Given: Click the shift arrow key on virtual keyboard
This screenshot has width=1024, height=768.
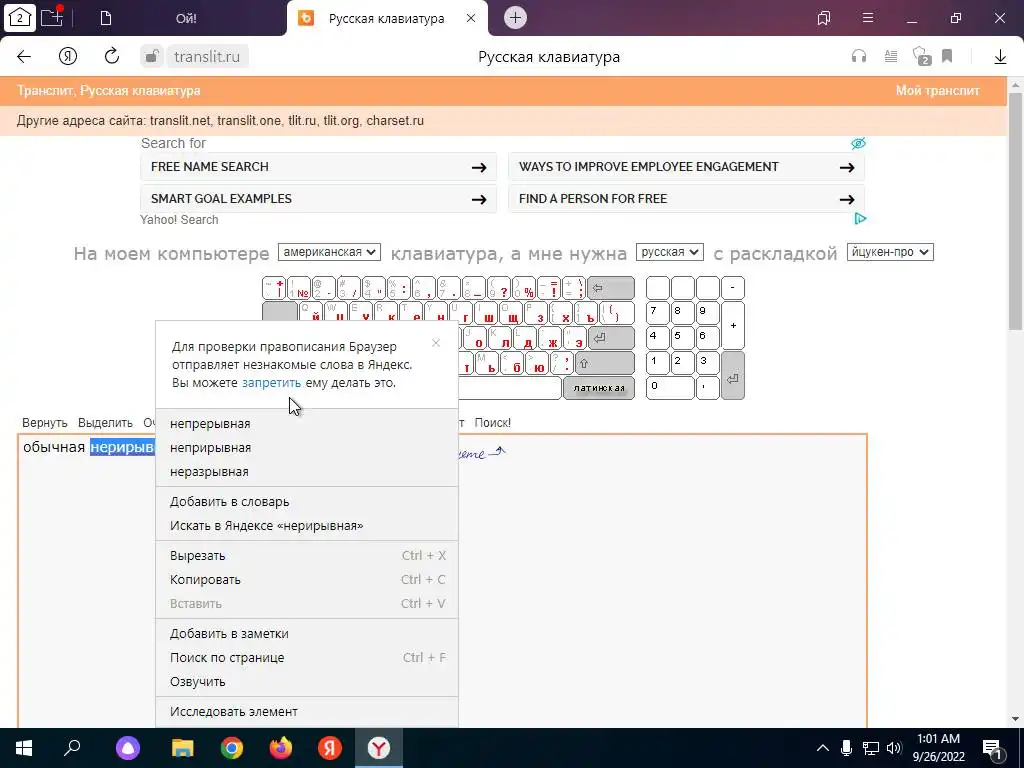Looking at the screenshot, I should pyautogui.click(x=605, y=363).
